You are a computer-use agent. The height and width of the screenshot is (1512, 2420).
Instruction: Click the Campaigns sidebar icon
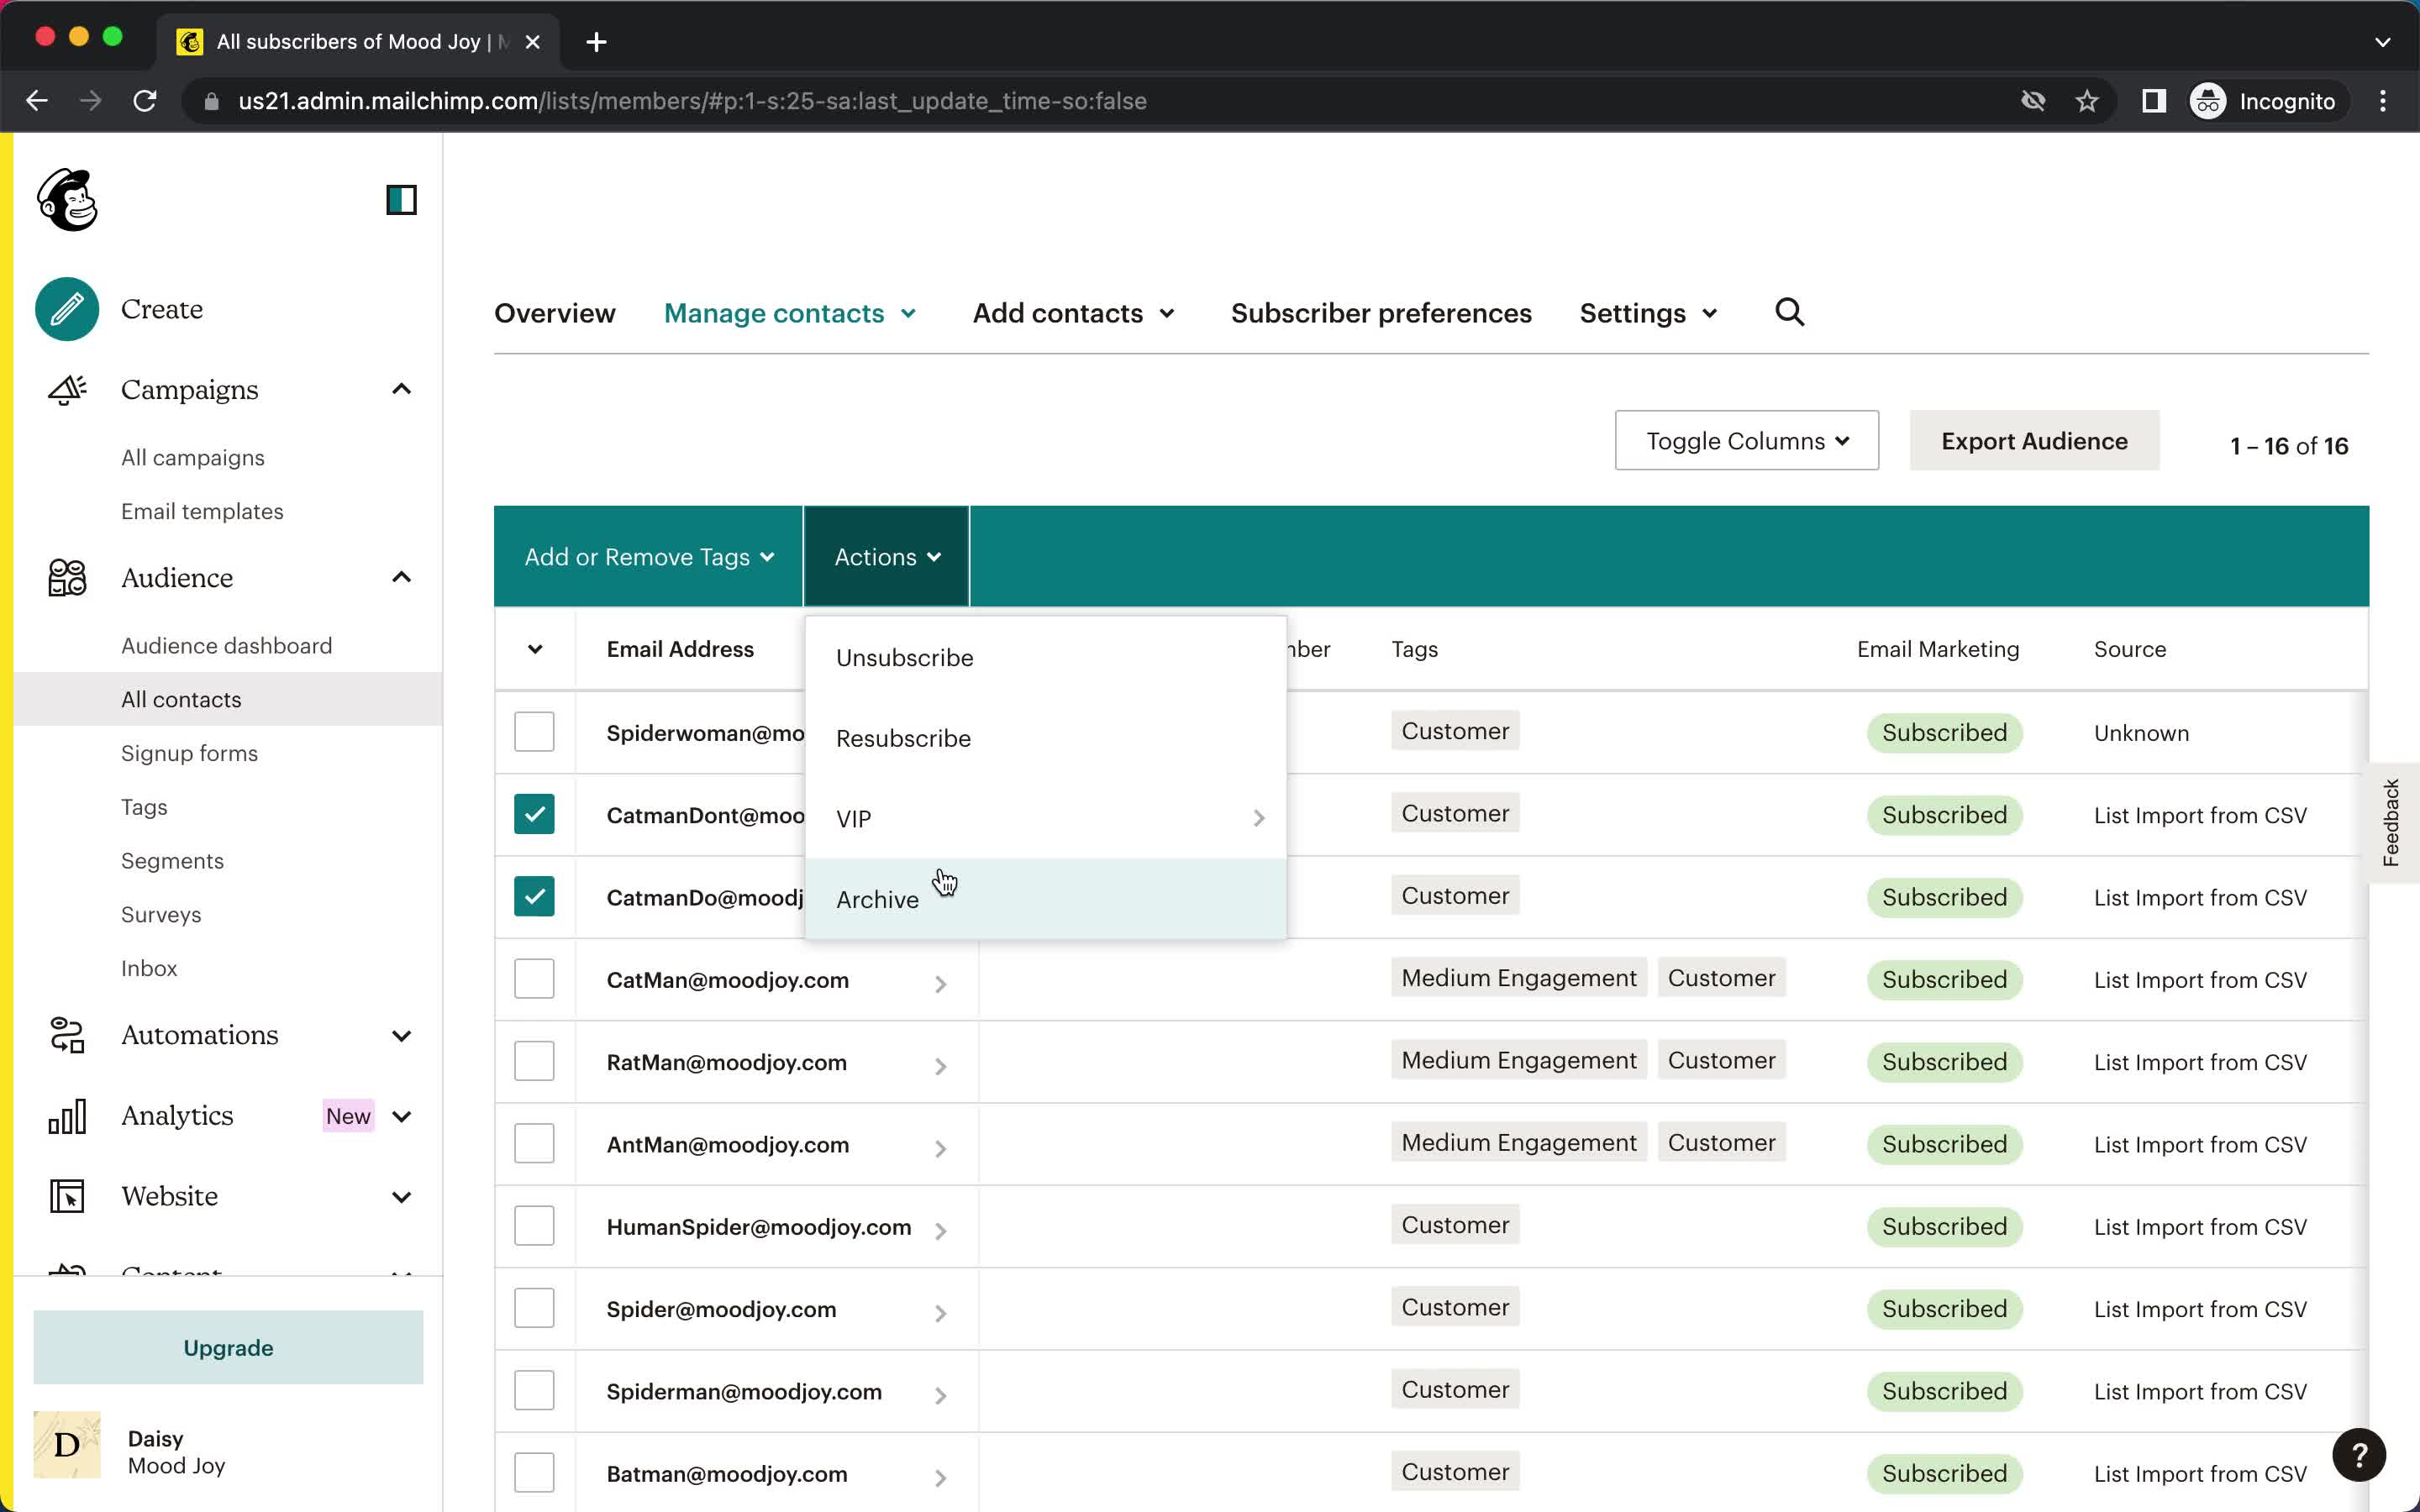(x=66, y=388)
